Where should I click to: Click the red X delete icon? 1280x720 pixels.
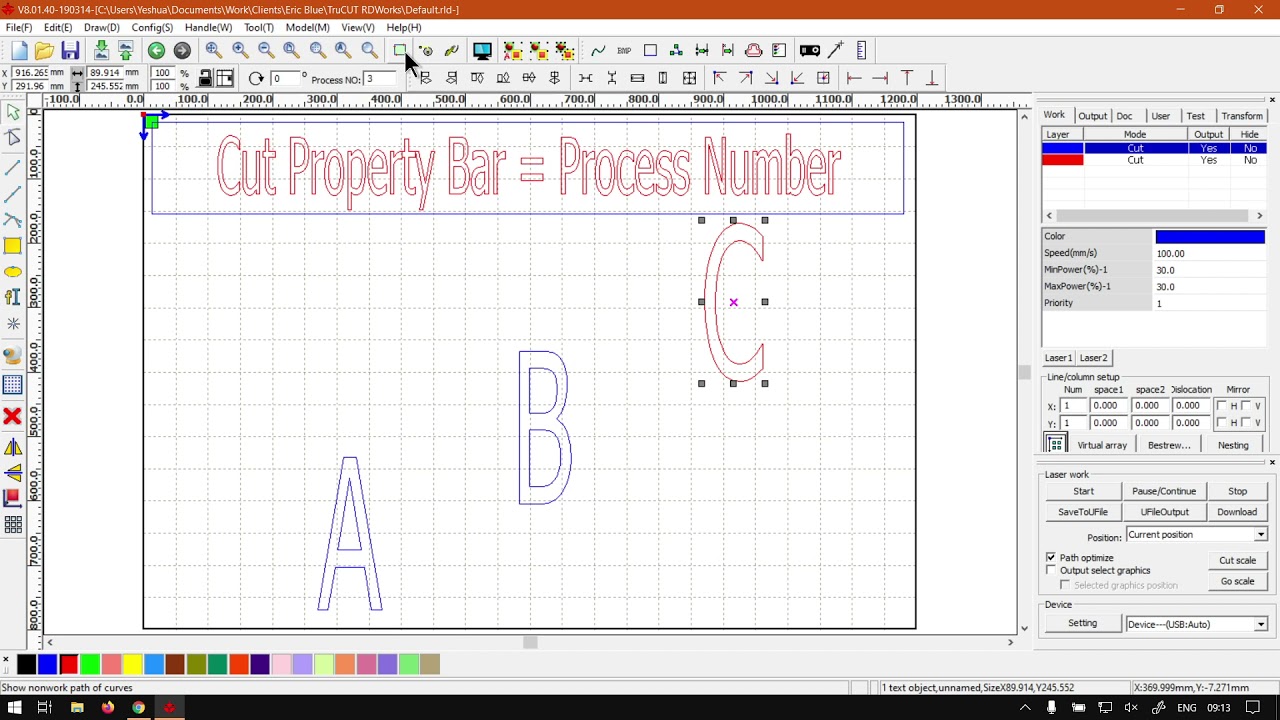(13, 416)
